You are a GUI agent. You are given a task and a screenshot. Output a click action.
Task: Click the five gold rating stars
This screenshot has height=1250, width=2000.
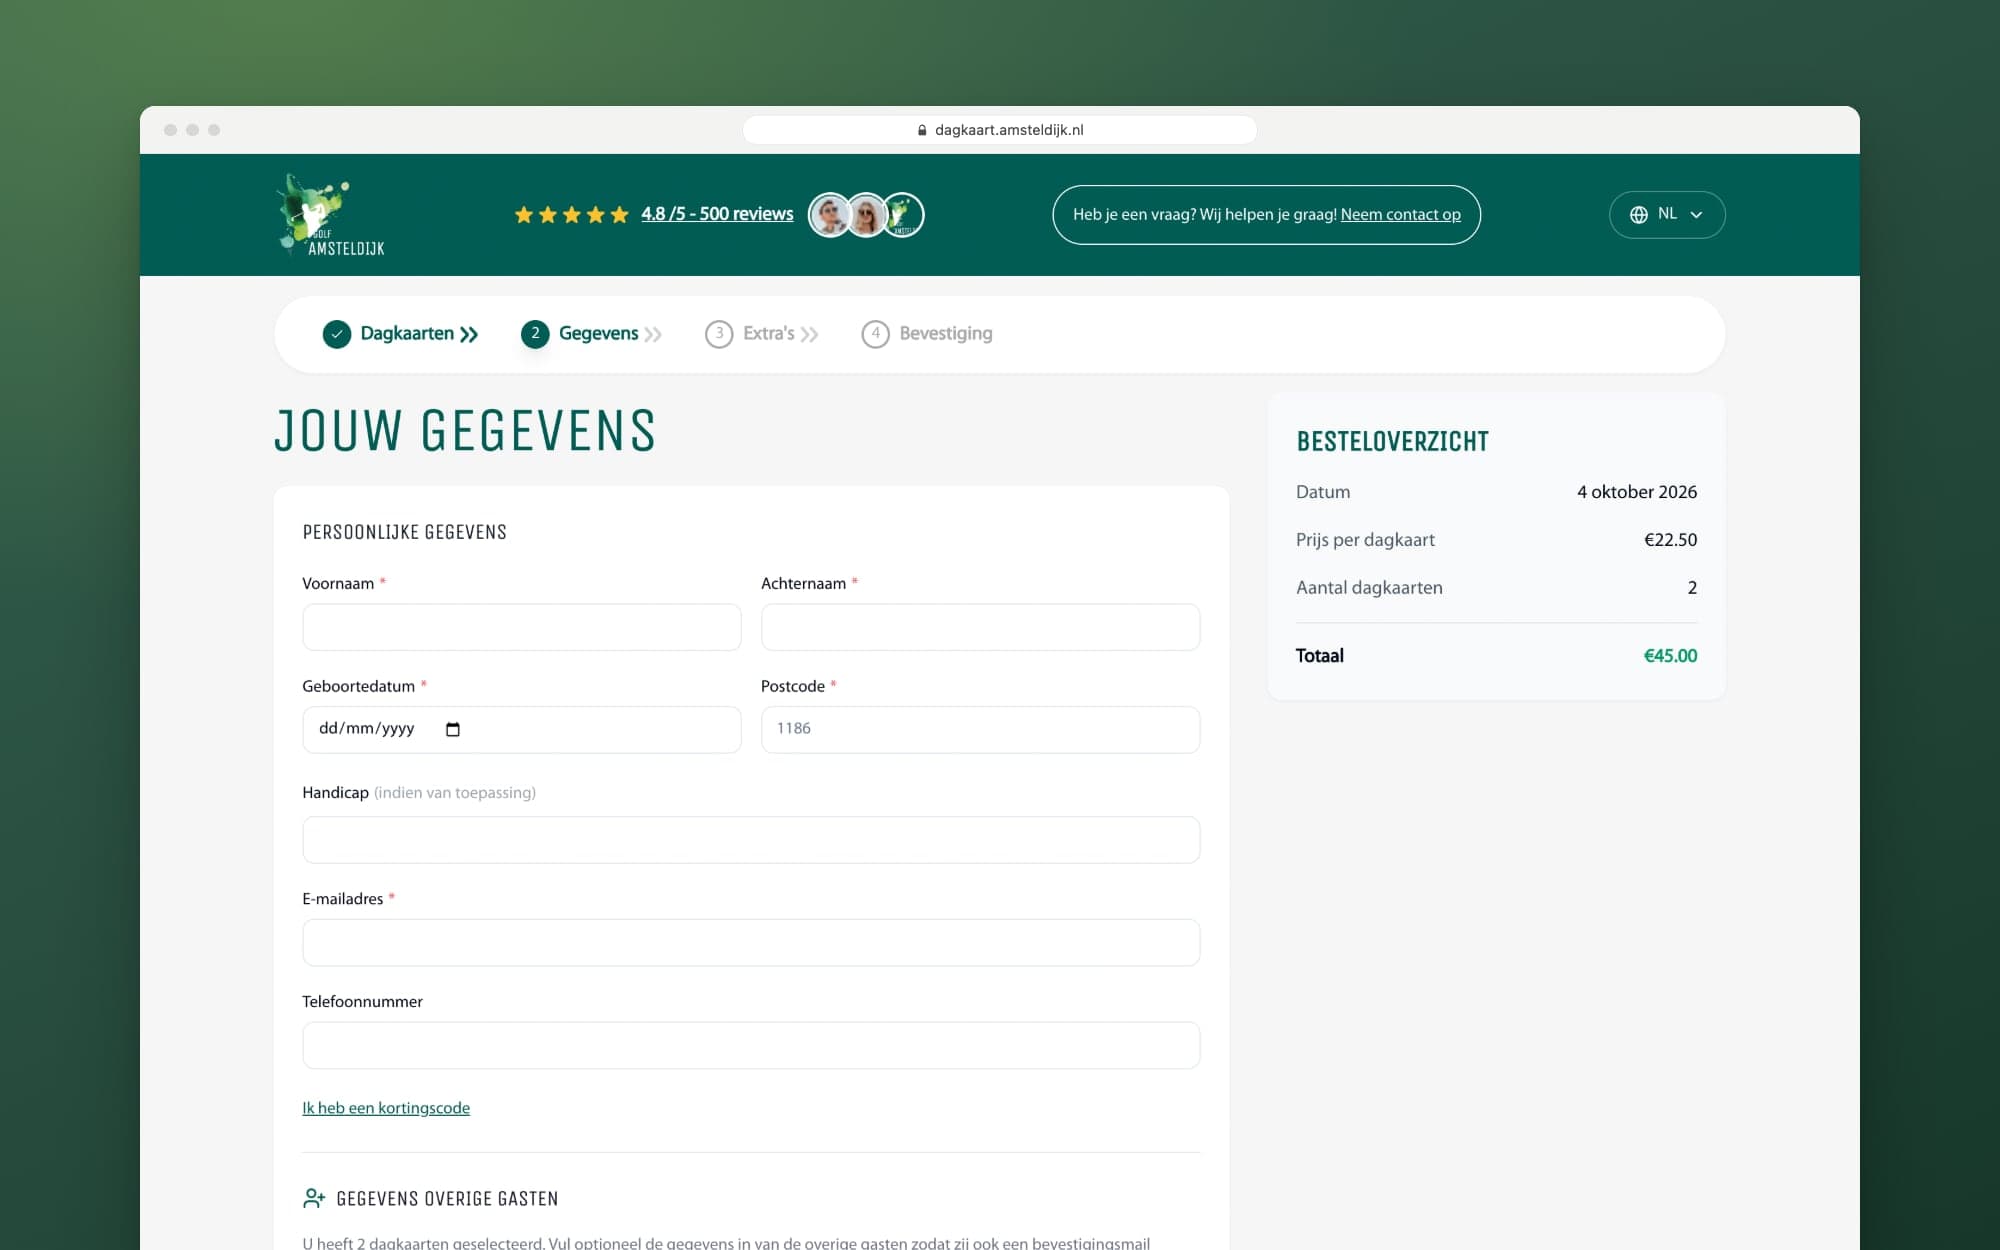pyautogui.click(x=571, y=215)
